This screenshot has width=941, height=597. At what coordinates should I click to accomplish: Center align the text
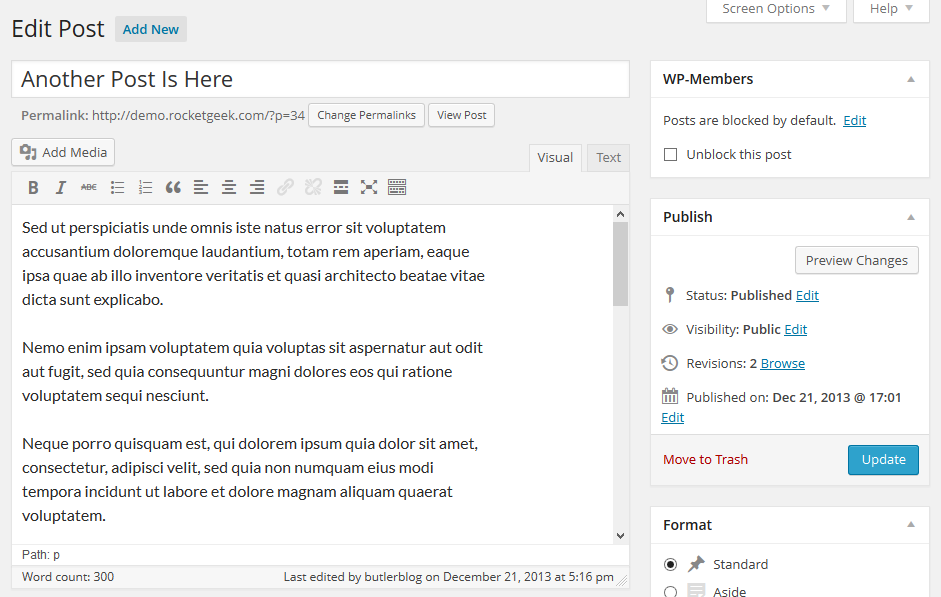click(x=229, y=187)
